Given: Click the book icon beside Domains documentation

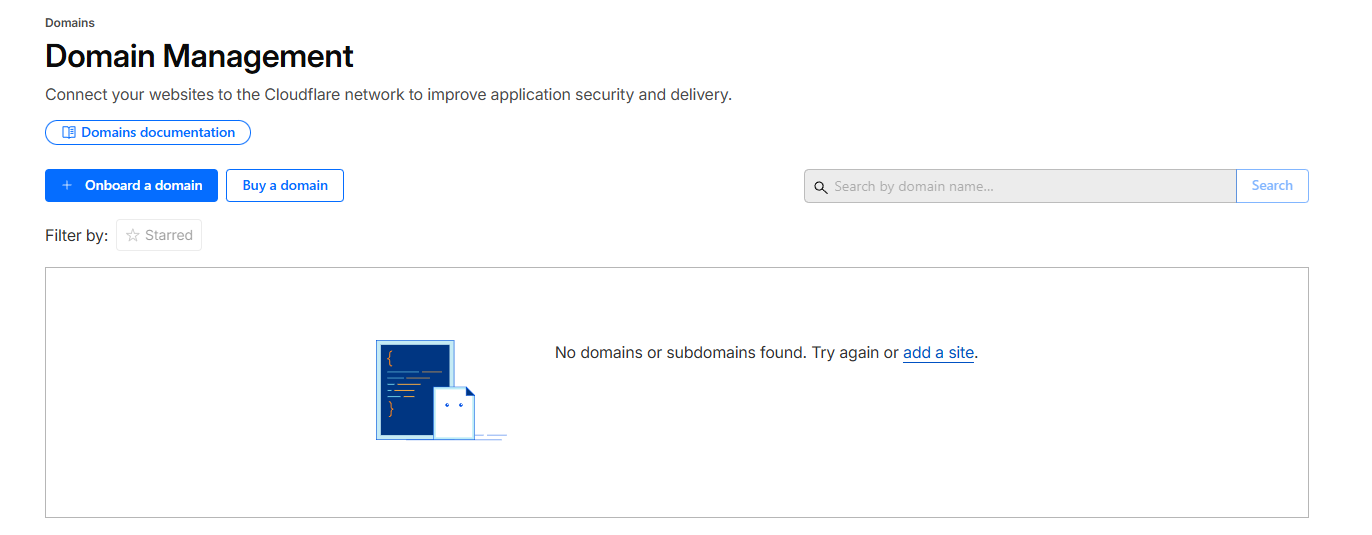Looking at the screenshot, I should 69,132.
